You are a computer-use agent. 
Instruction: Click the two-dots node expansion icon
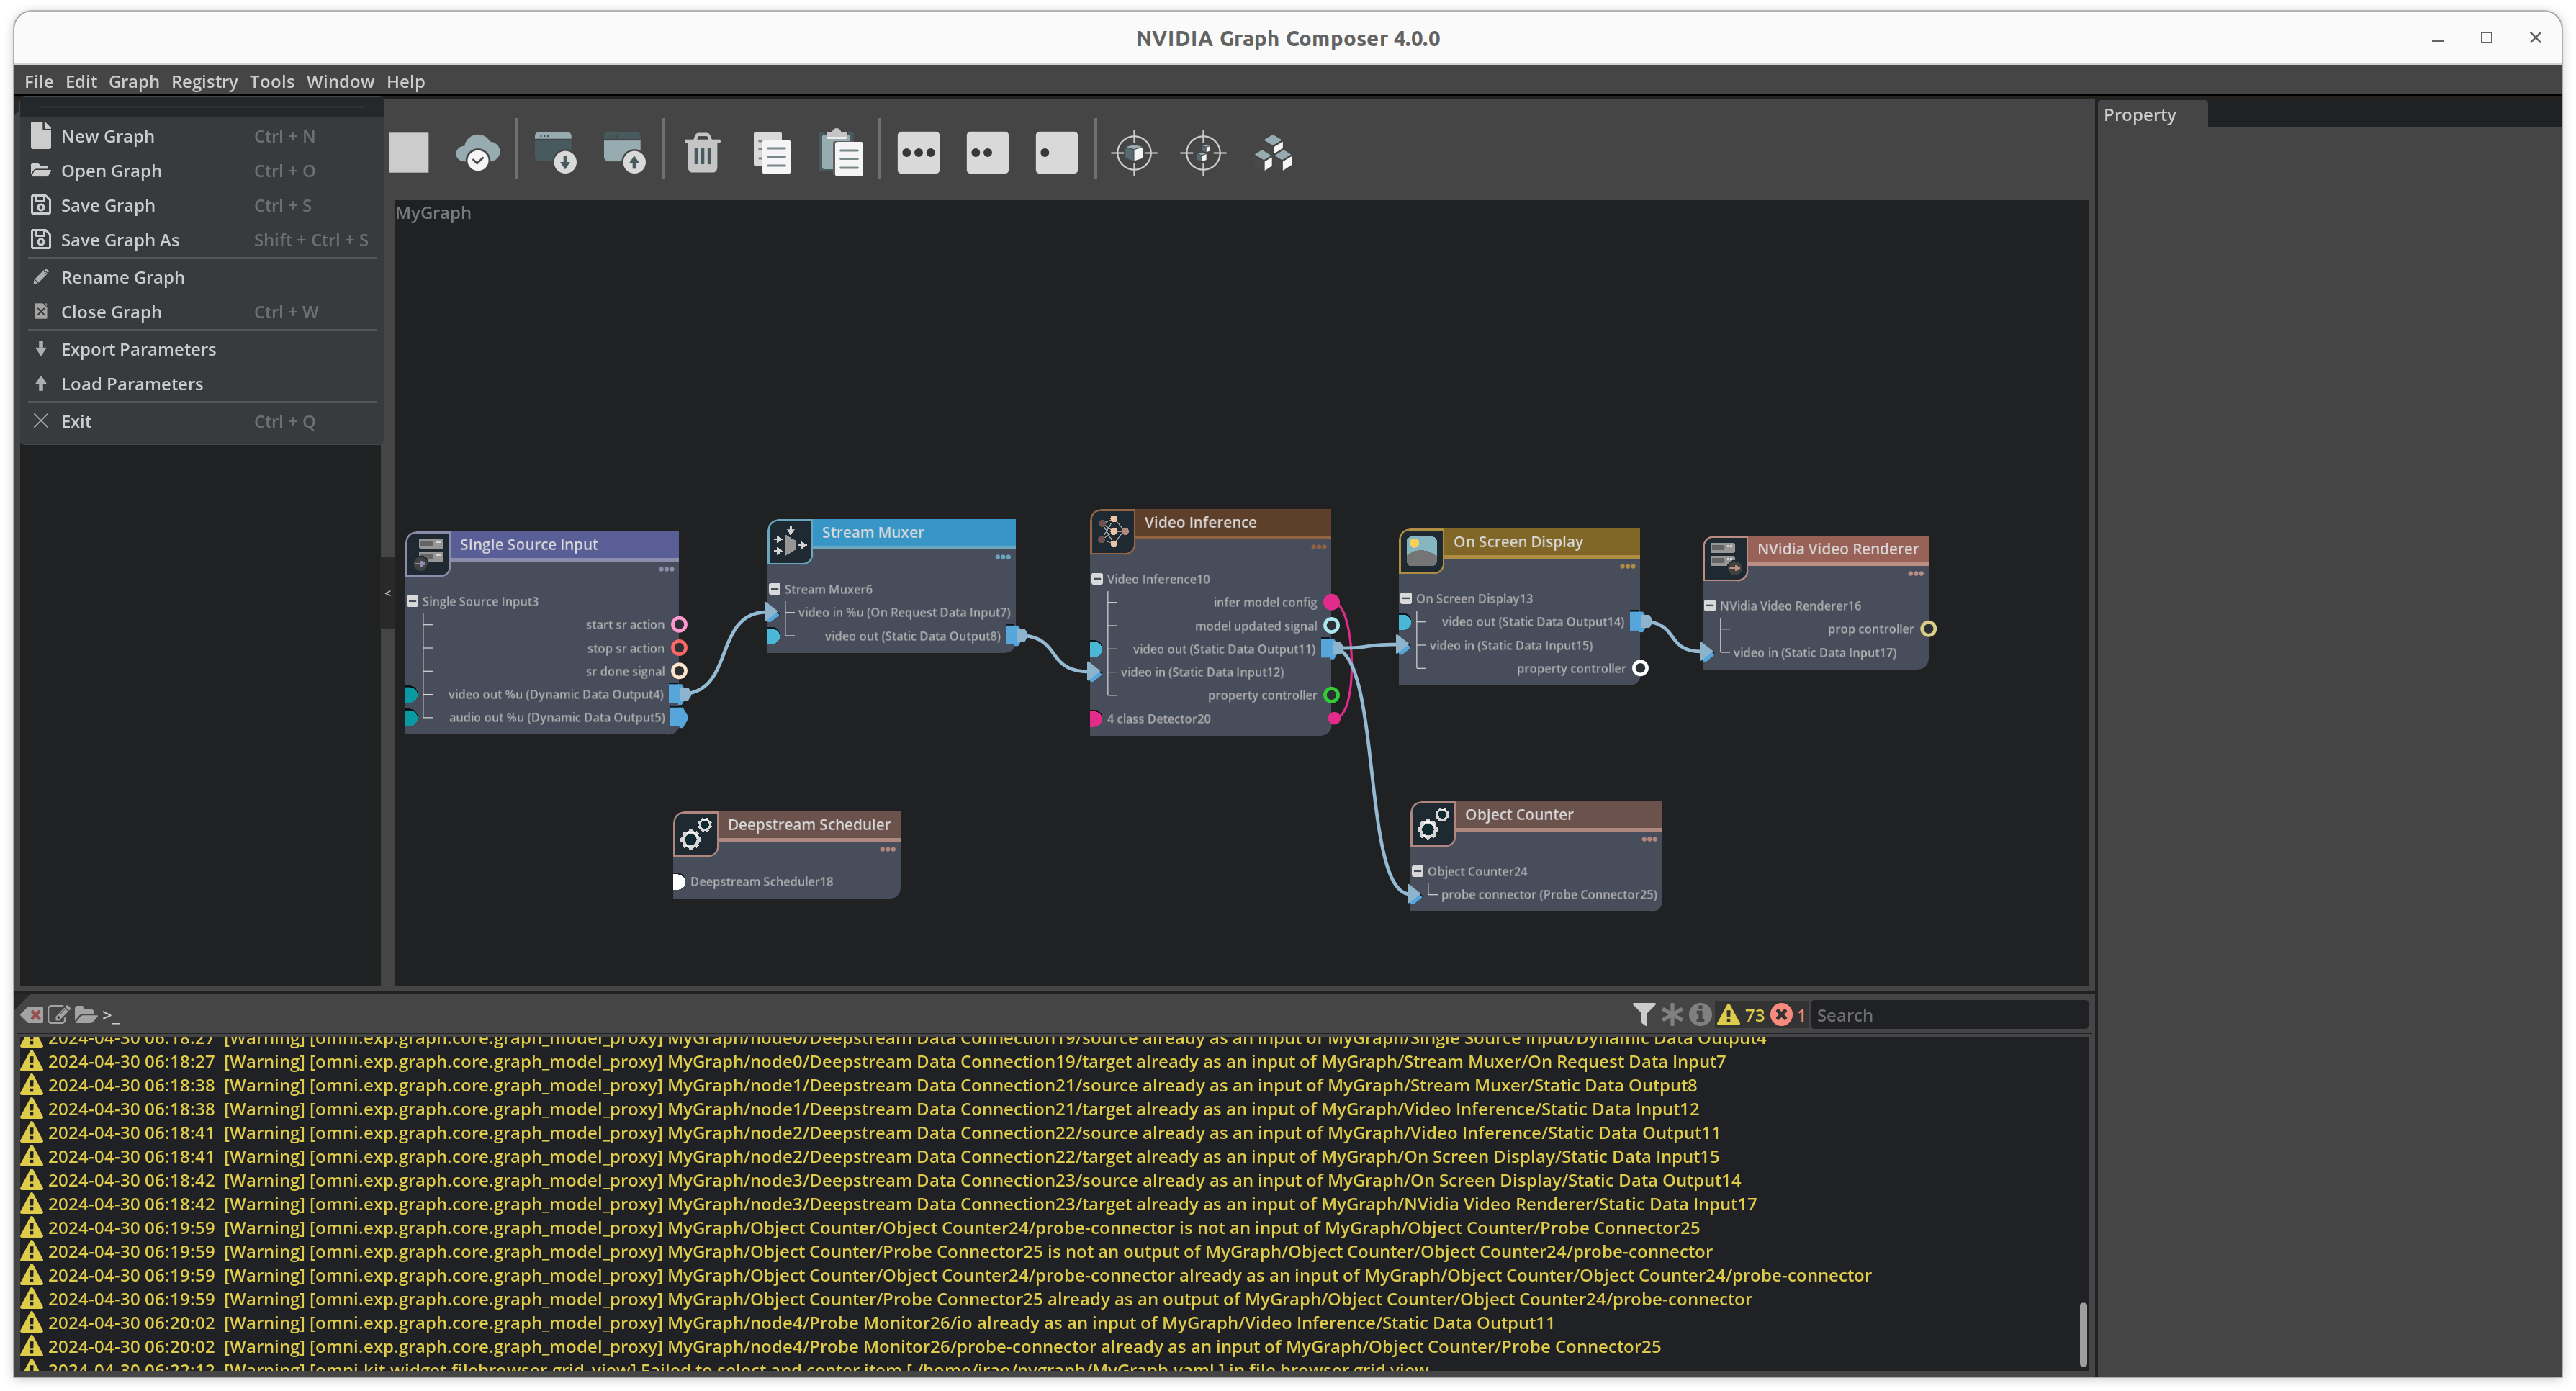click(x=987, y=153)
